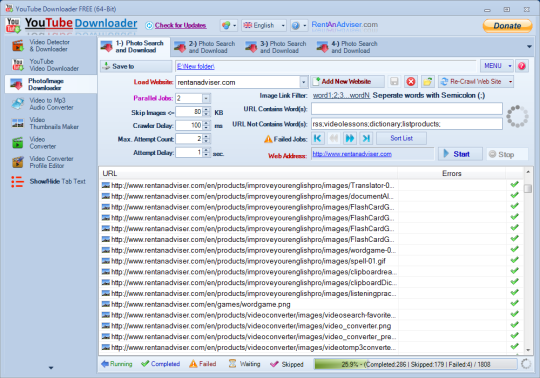This screenshot has width=540, height=378.
Task: Select Photo/Image Downloader sidebar item
Action: pos(50,84)
